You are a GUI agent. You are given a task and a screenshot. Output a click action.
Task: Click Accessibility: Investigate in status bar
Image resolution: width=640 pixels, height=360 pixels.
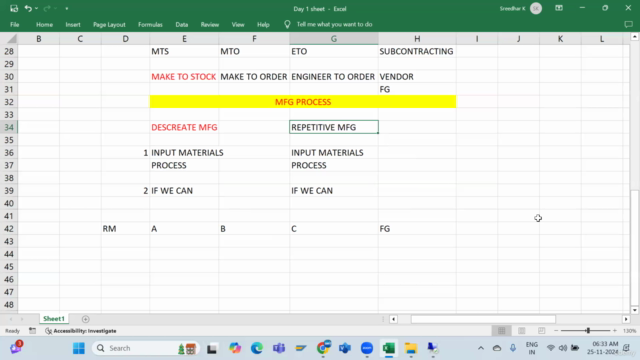click(x=81, y=331)
